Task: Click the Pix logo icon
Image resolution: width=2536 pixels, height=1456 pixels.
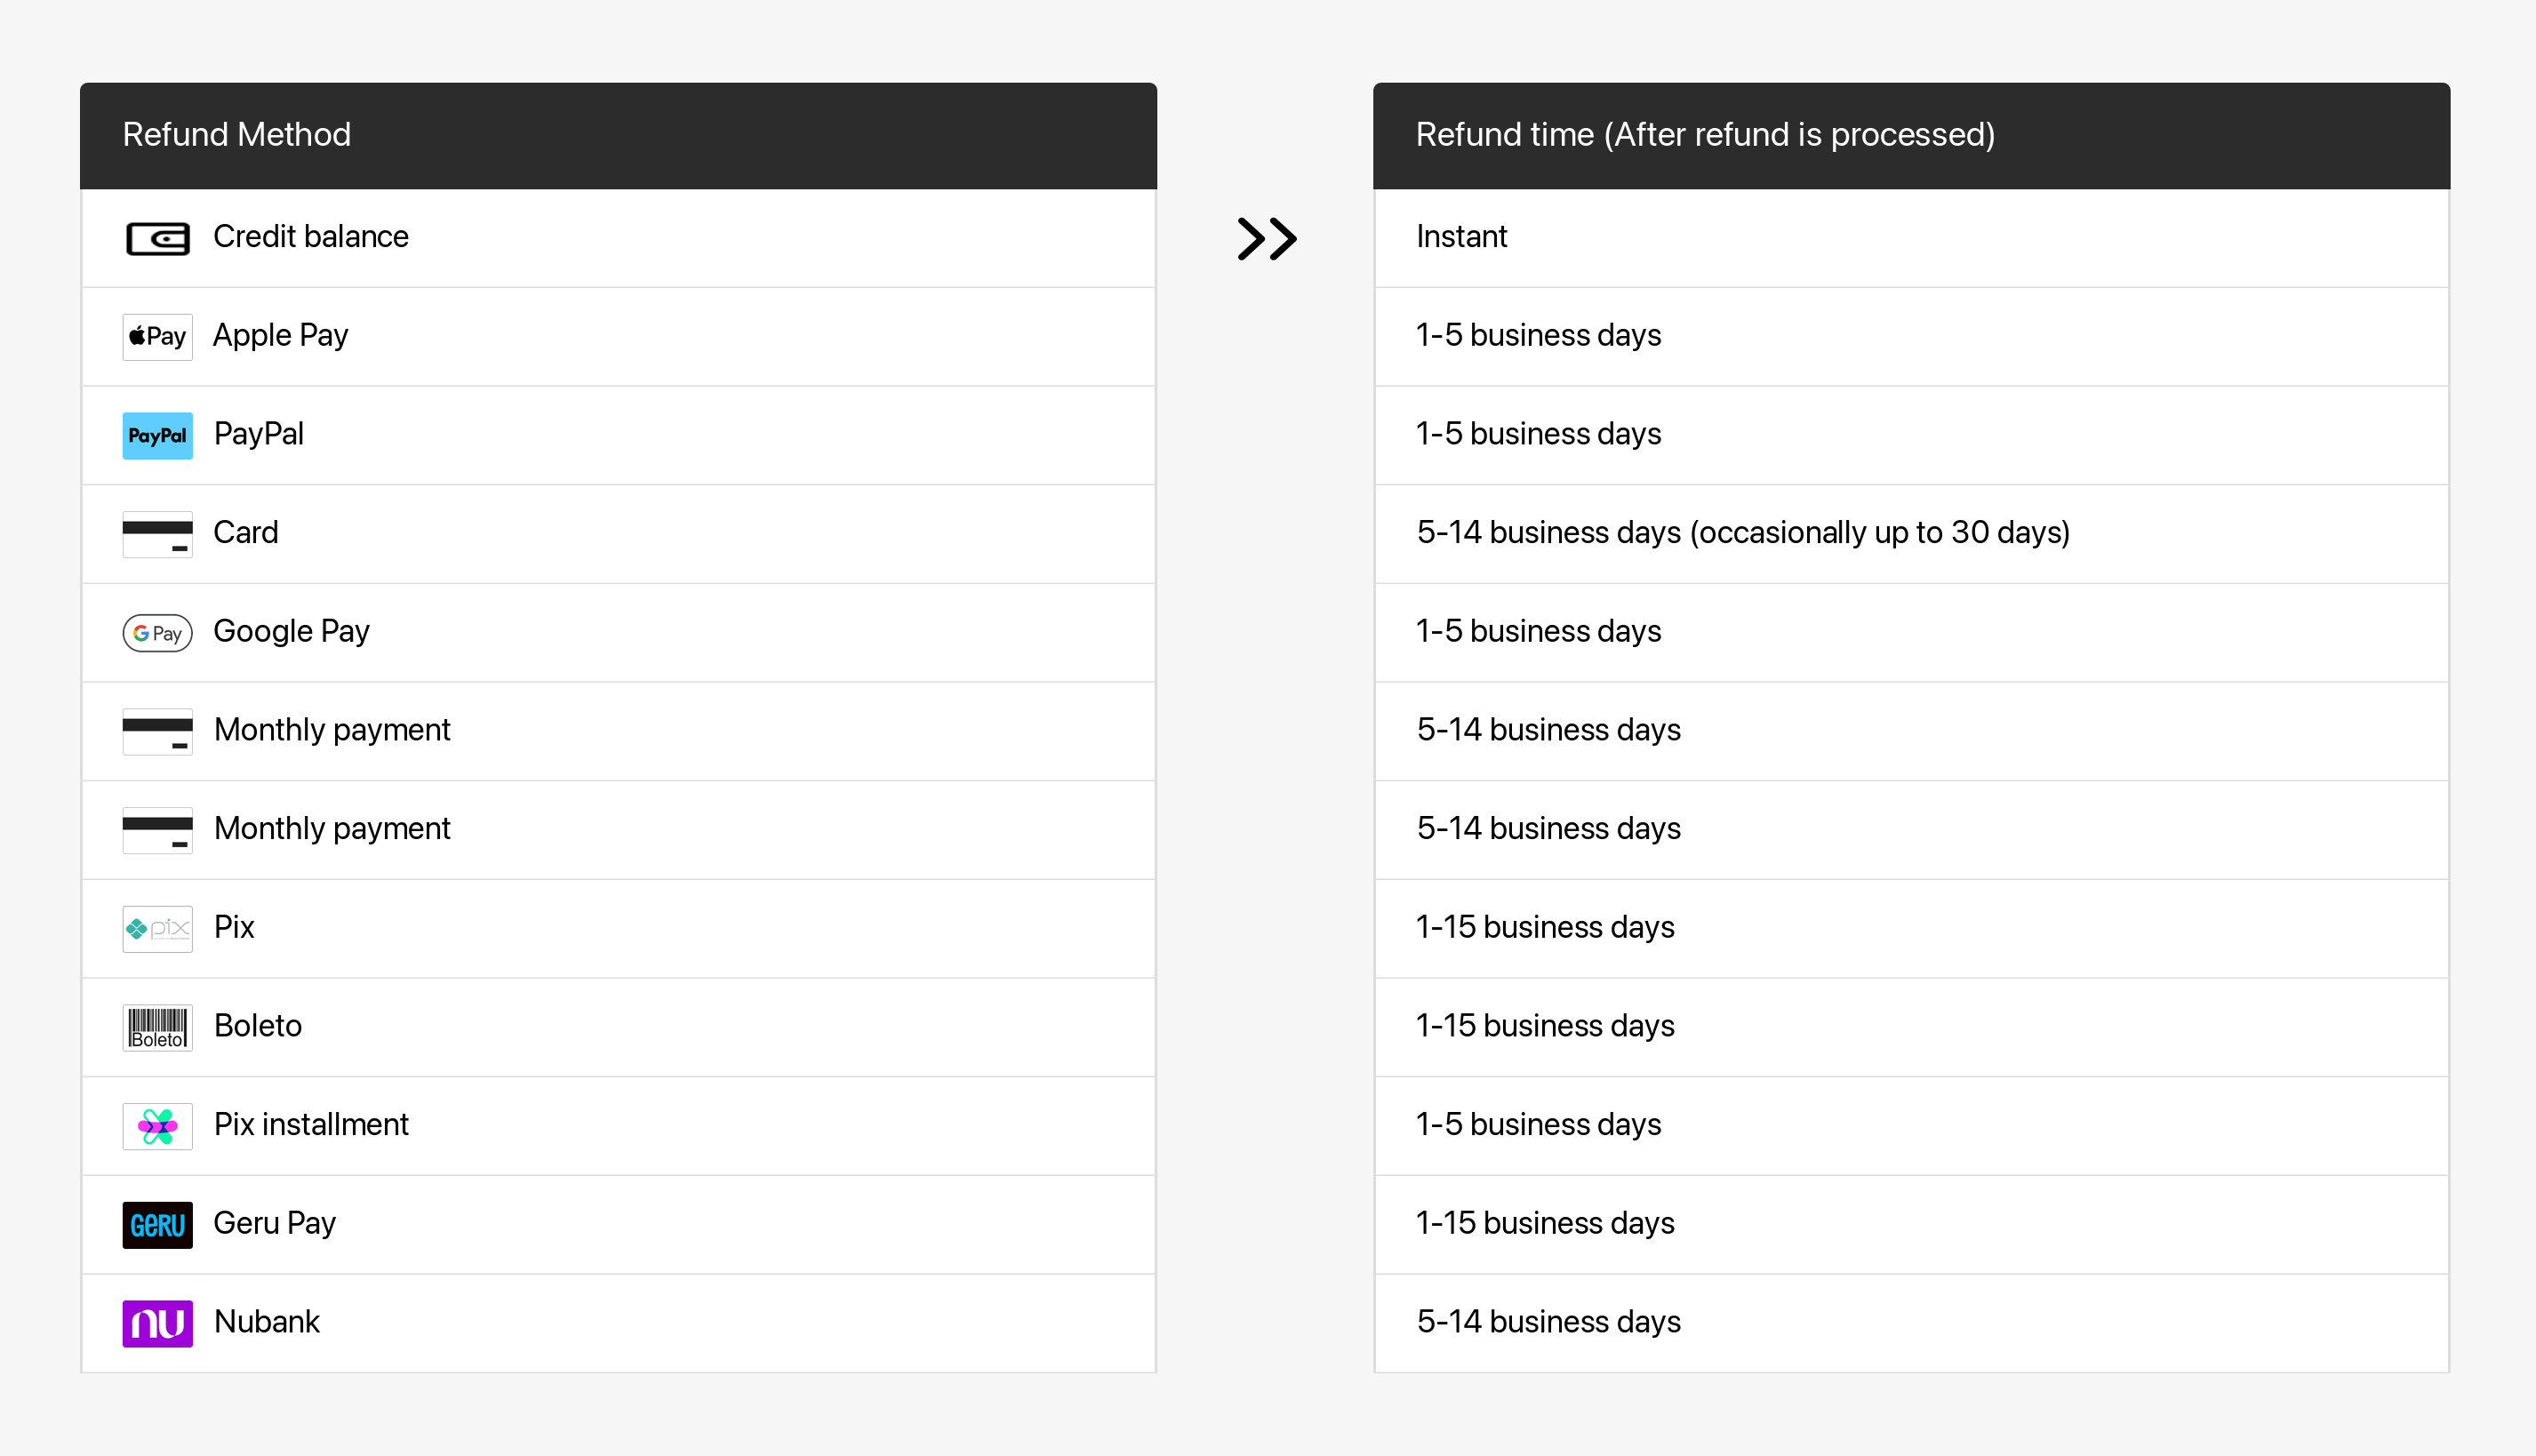Action: 157,929
